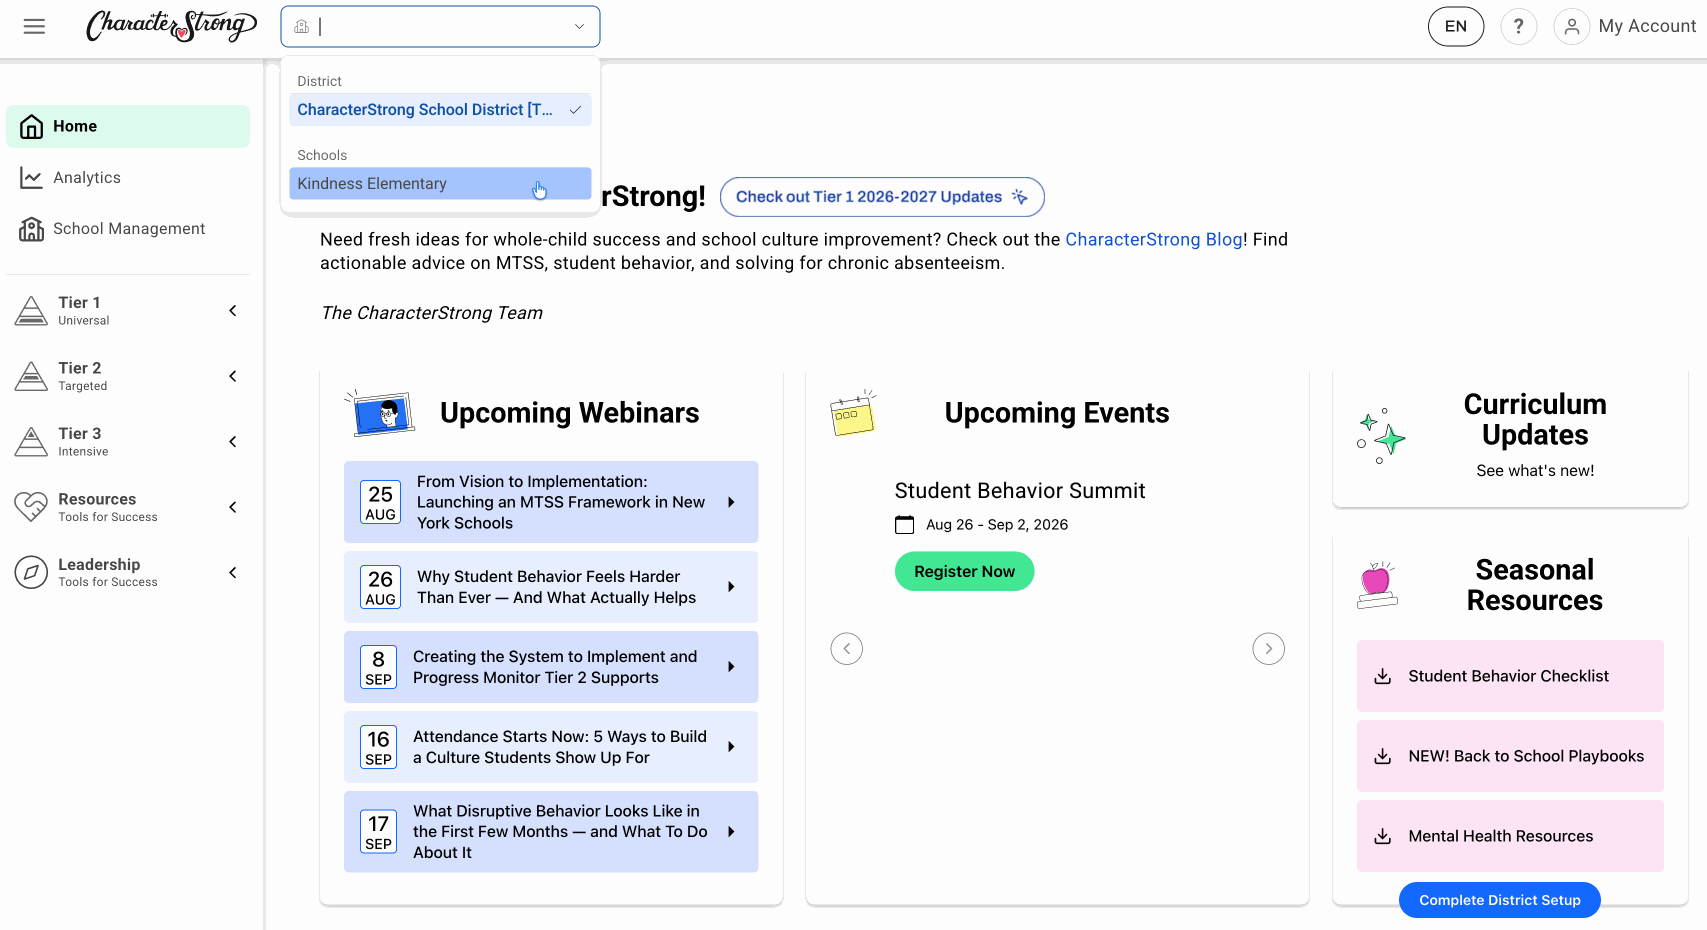Collapse the school selector dropdown chevron

coord(579,27)
